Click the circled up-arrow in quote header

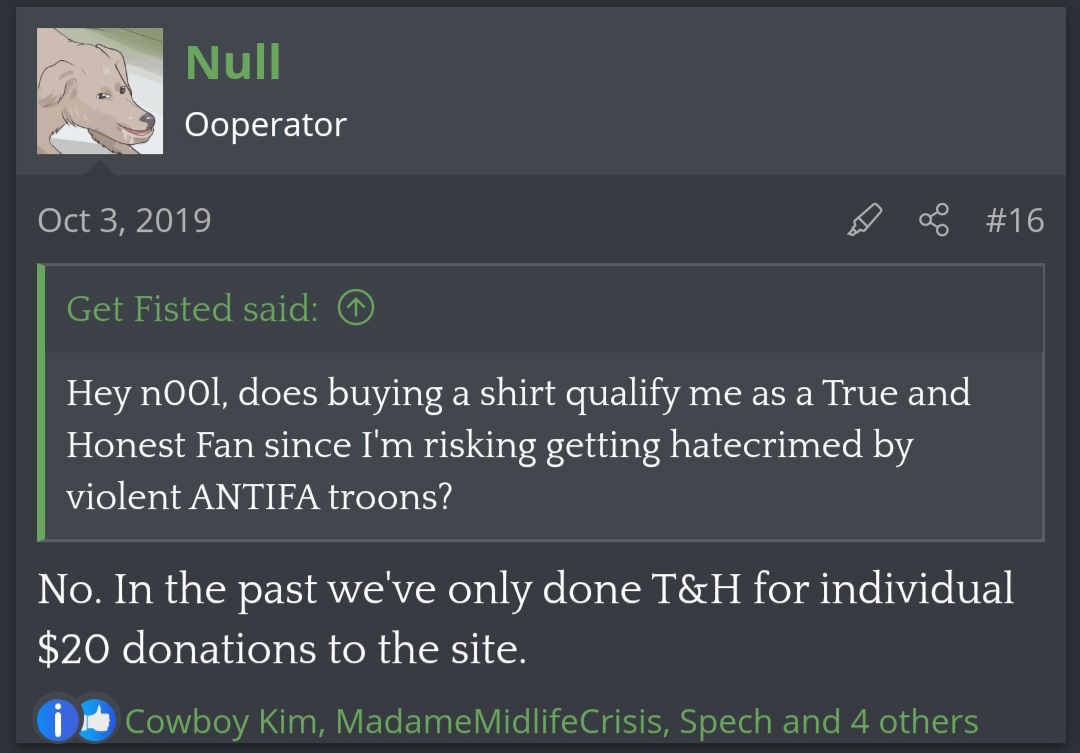[x=356, y=308]
